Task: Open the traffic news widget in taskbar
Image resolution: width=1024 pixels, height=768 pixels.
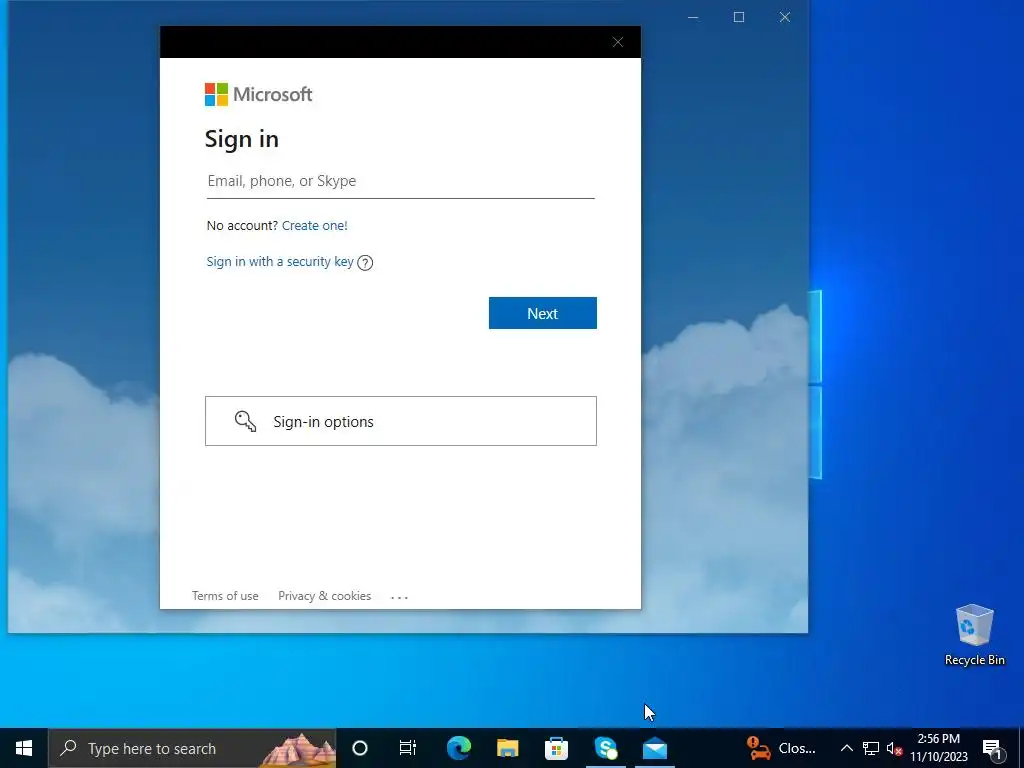Action: tap(781, 748)
